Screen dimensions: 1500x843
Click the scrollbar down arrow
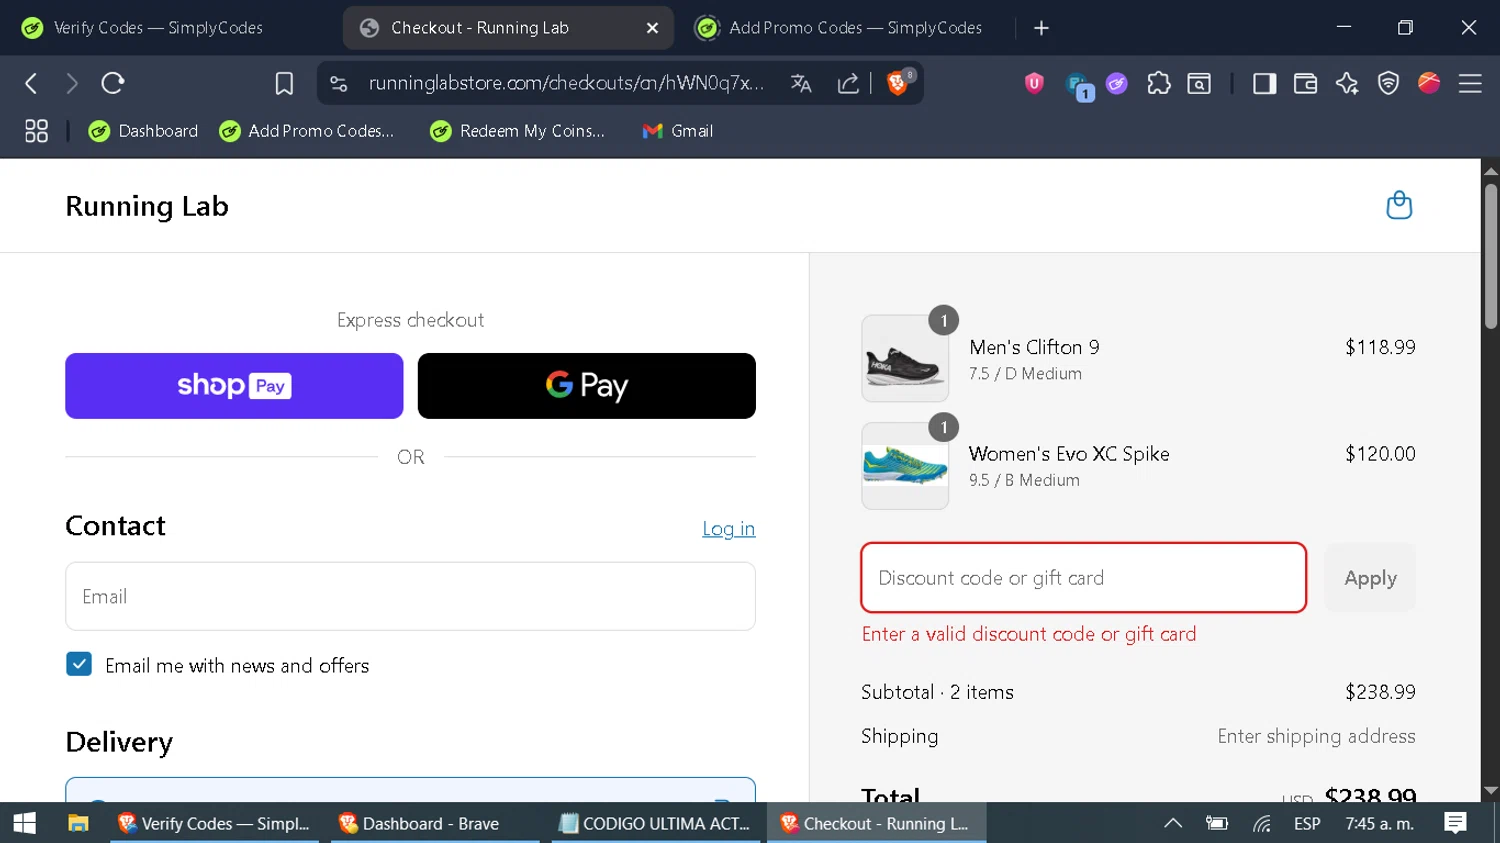(x=1491, y=791)
